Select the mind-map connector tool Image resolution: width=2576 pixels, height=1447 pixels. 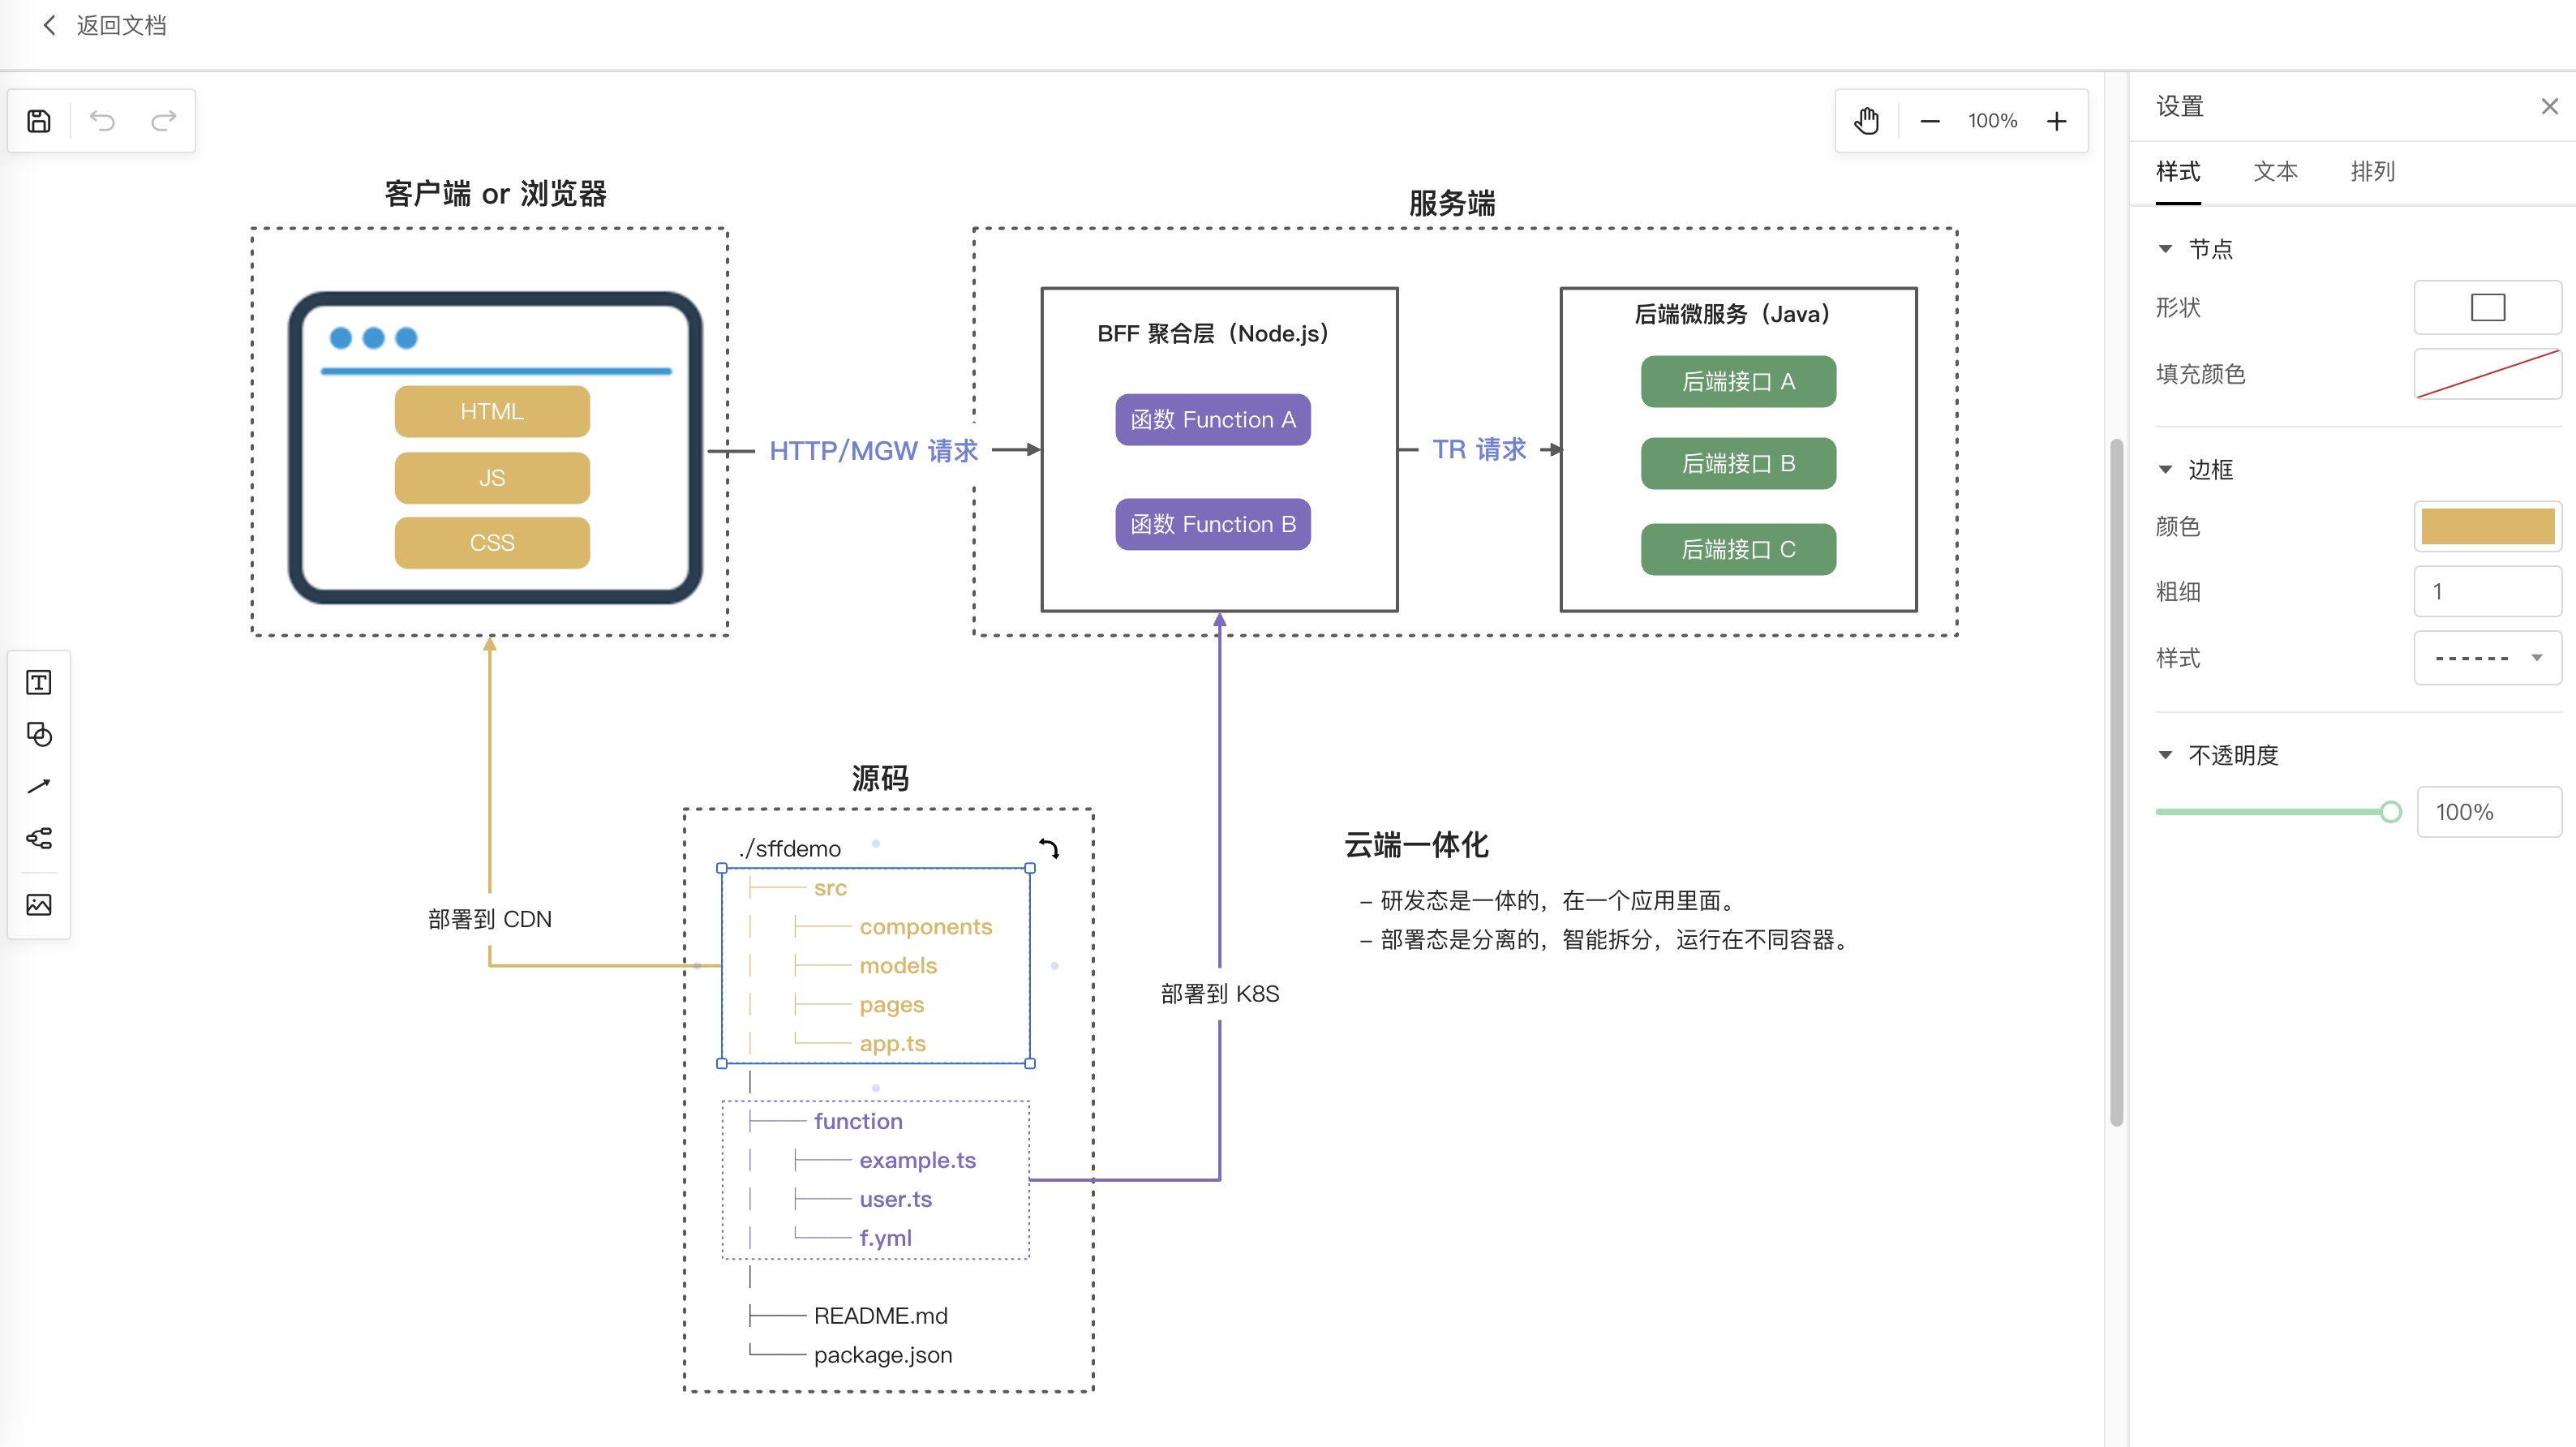pos(39,838)
